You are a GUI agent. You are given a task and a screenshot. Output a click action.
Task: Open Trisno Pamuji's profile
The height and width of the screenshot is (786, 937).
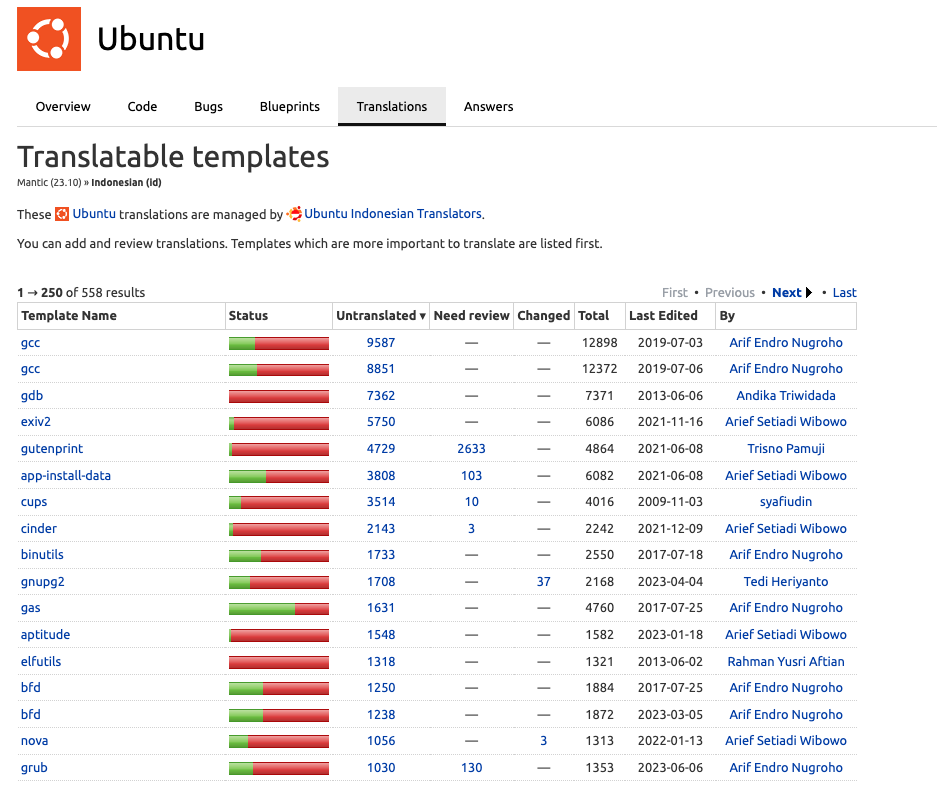[x=786, y=449]
